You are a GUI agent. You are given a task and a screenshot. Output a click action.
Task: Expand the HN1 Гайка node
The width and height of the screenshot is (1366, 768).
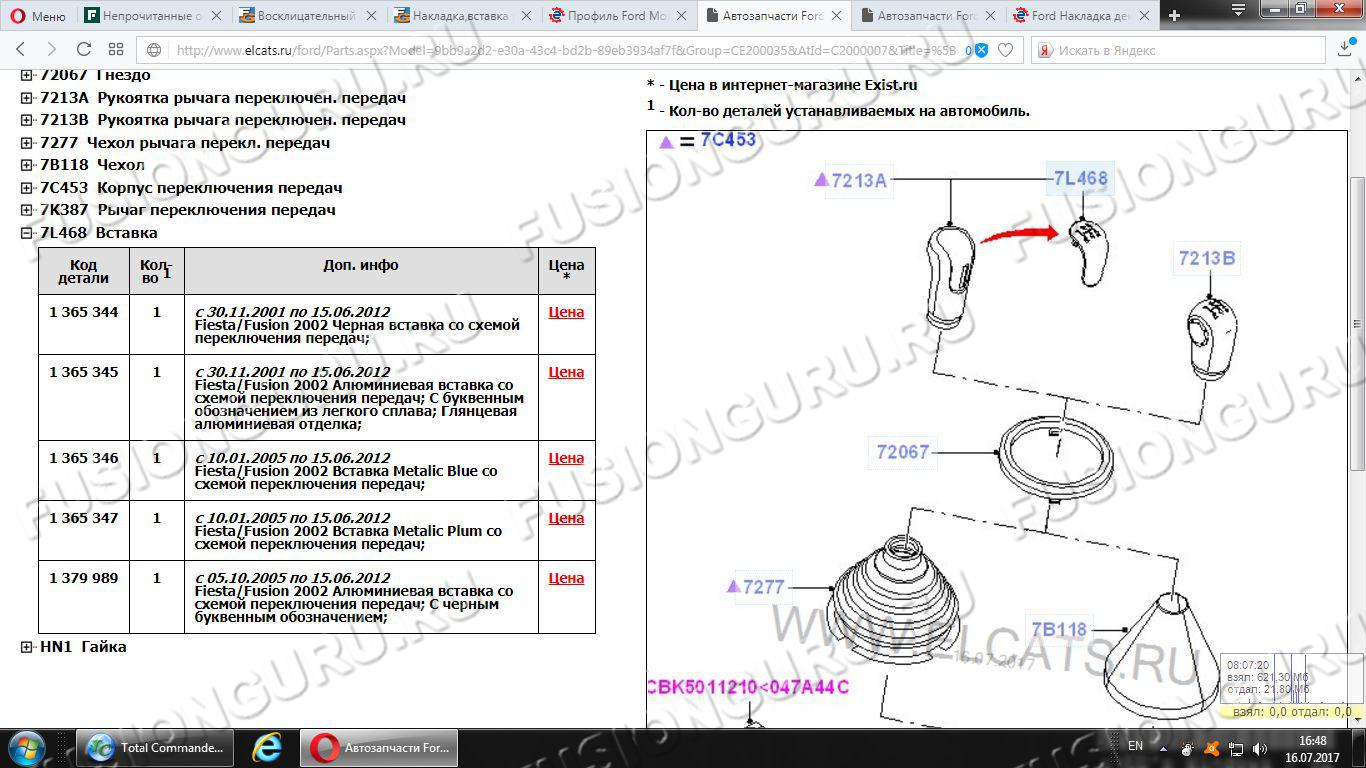(x=27, y=647)
